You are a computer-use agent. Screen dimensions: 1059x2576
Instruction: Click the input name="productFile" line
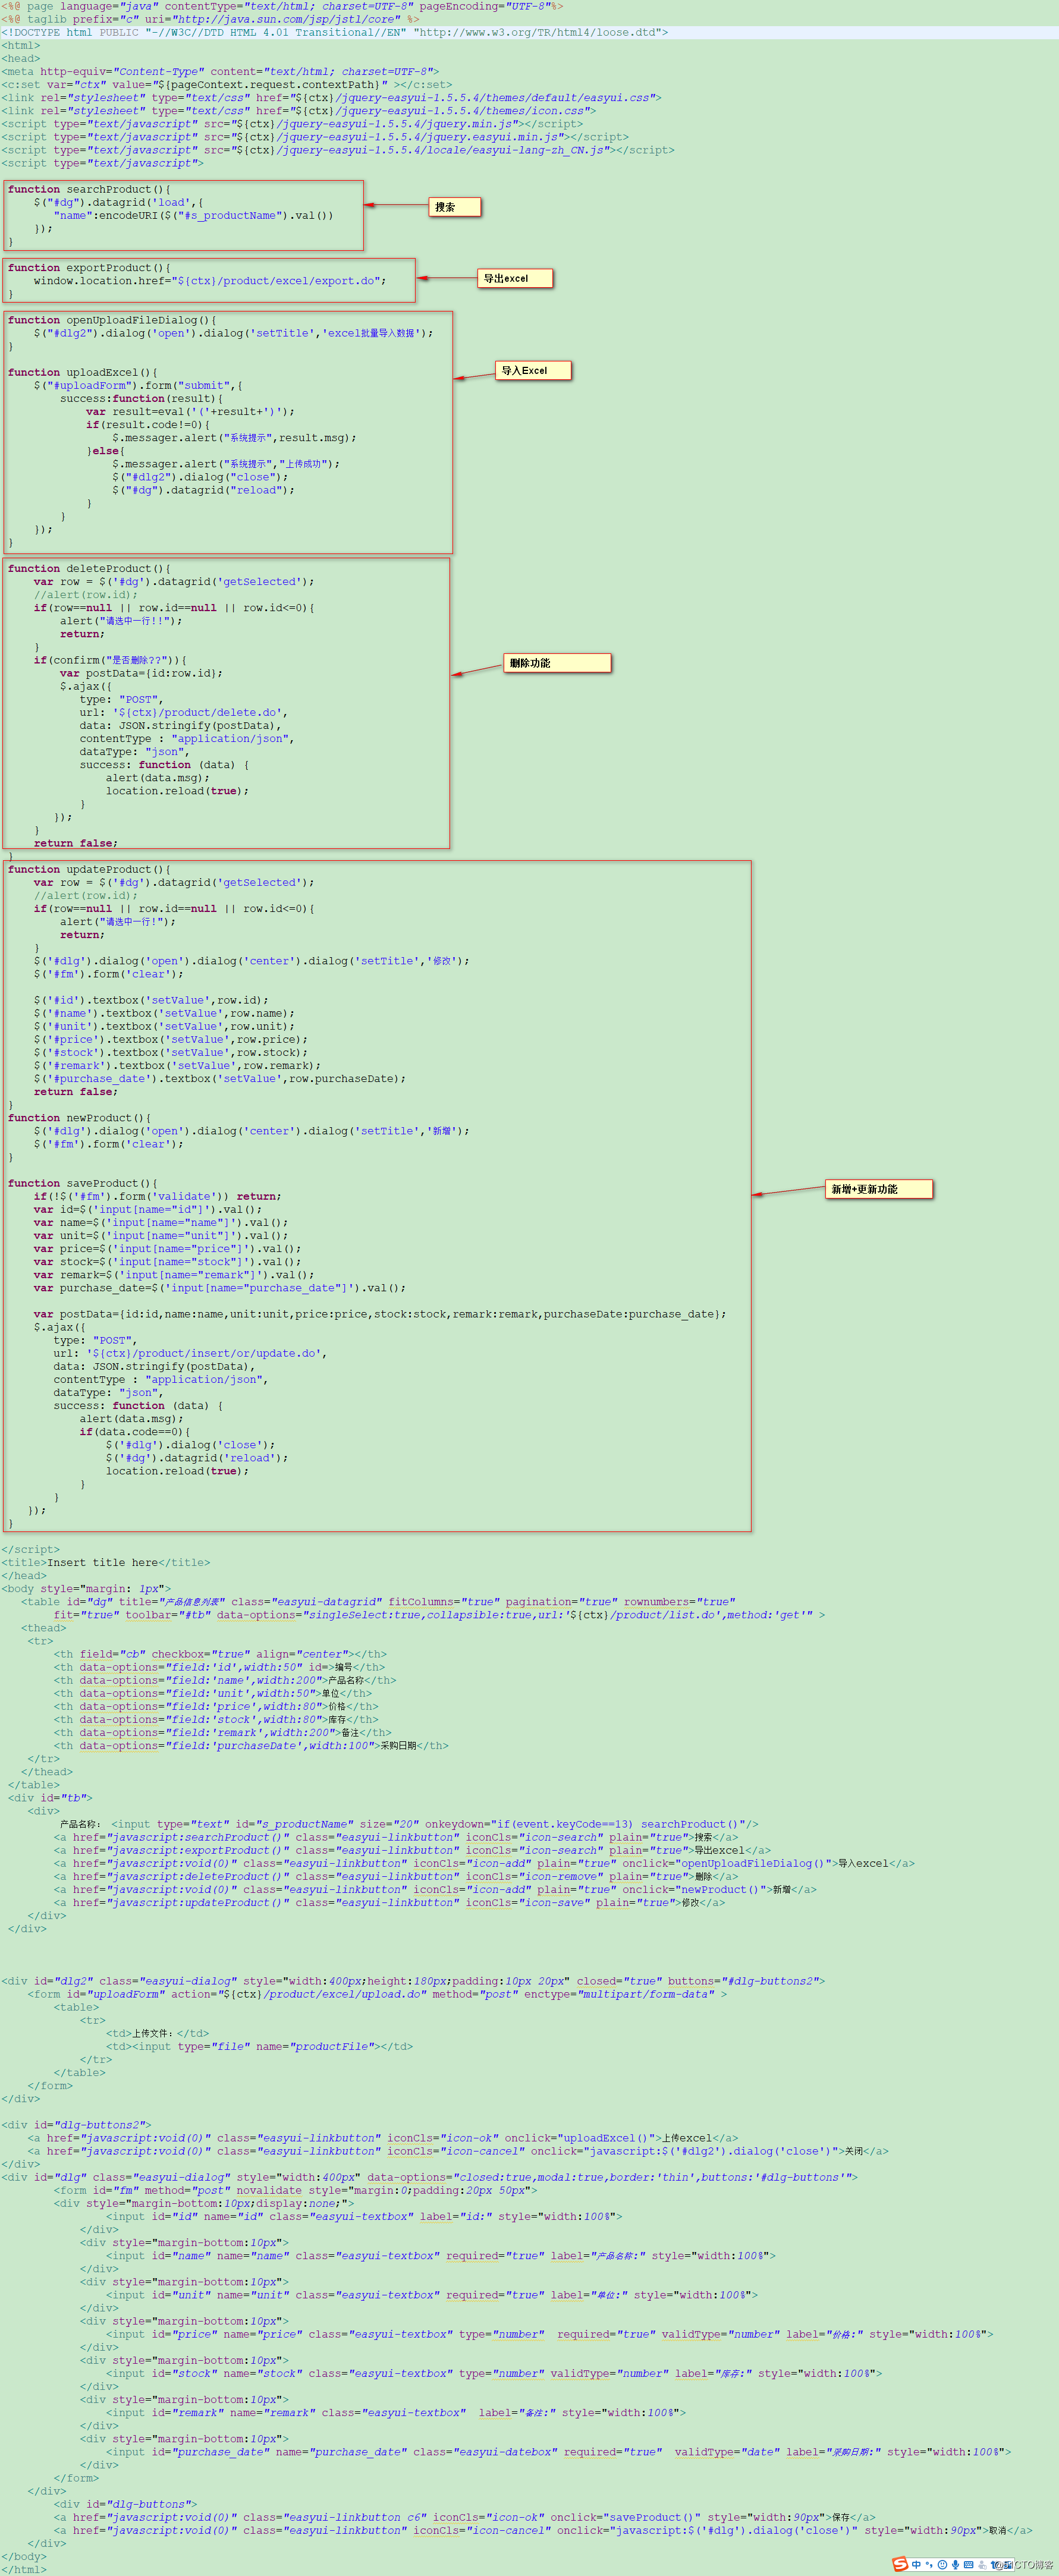coord(260,2046)
